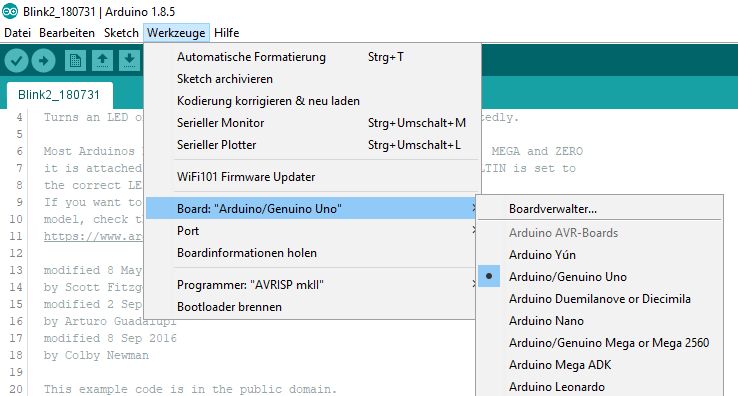This screenshot has width=738, height=396.
Task: Click code line "by Colby Newman"
Action: click(96, 355)
